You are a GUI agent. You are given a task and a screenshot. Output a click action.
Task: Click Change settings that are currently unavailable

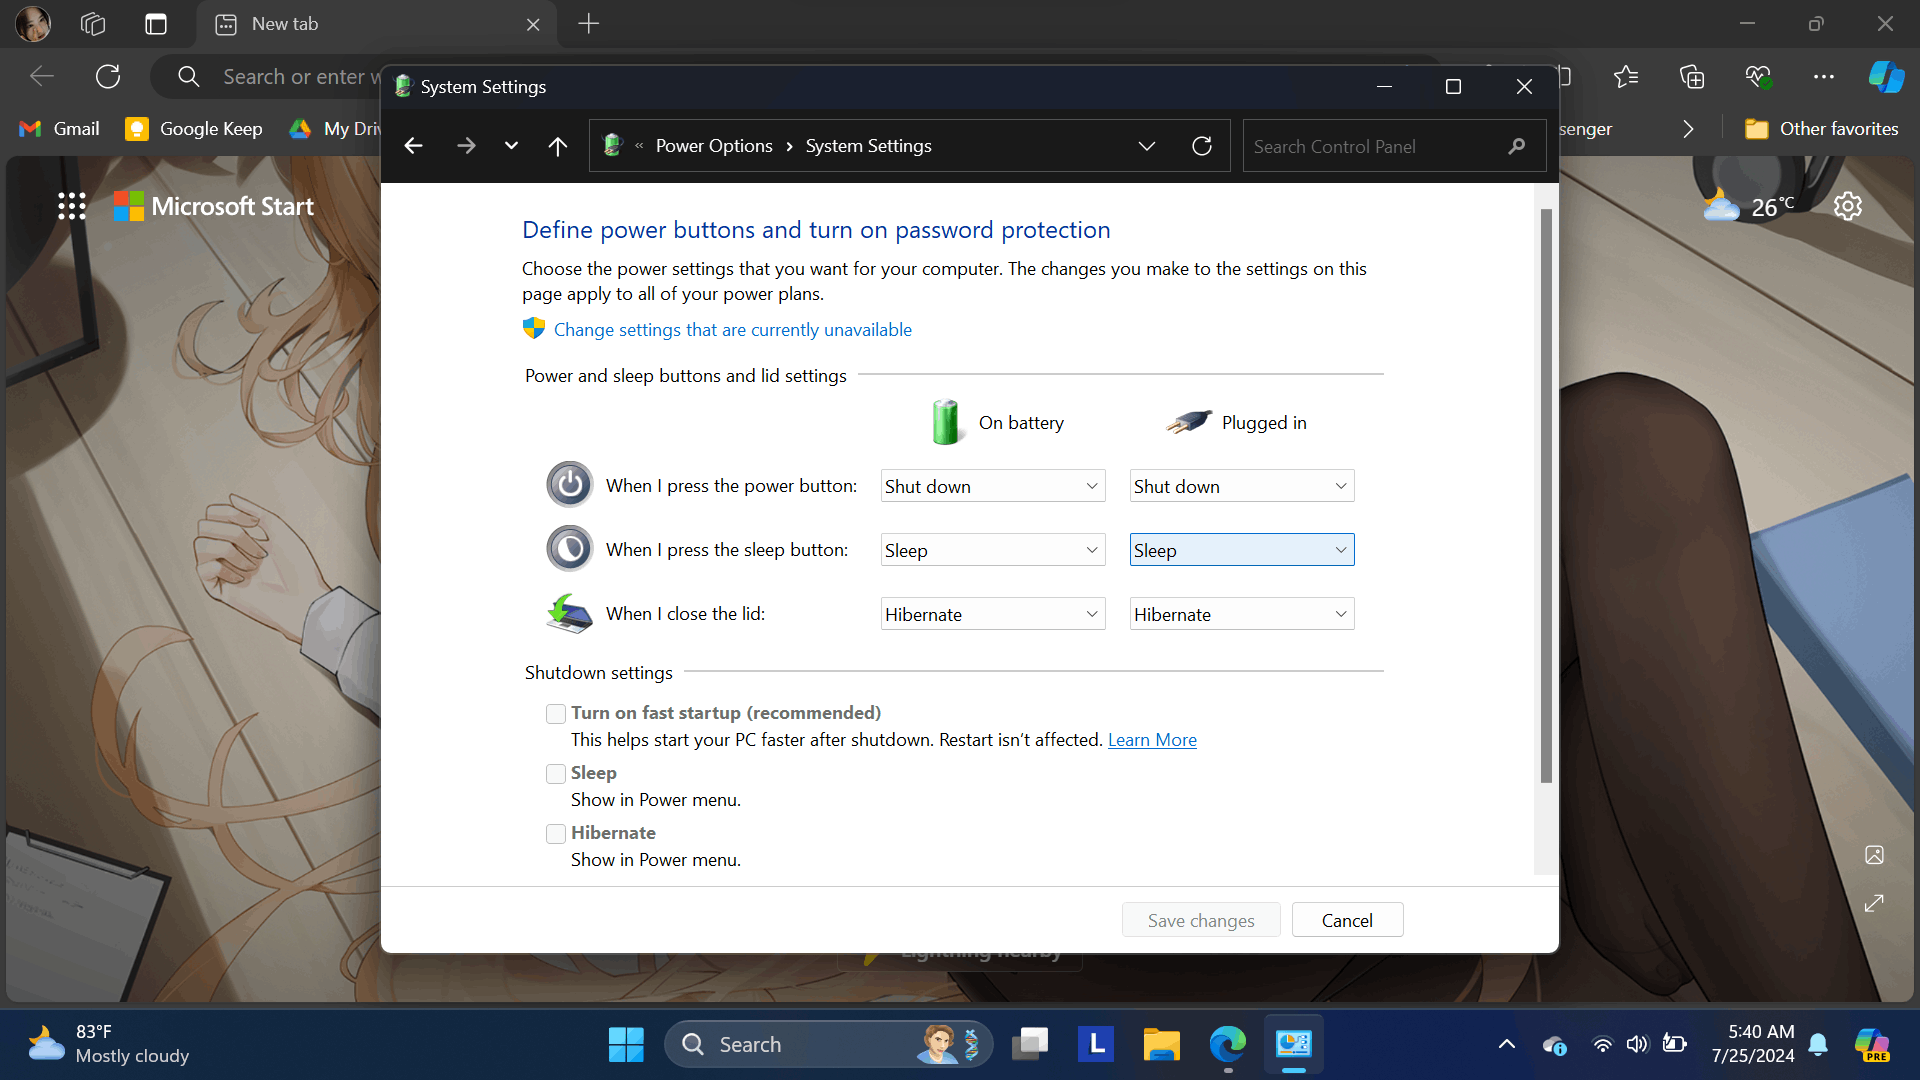[732, 330]
